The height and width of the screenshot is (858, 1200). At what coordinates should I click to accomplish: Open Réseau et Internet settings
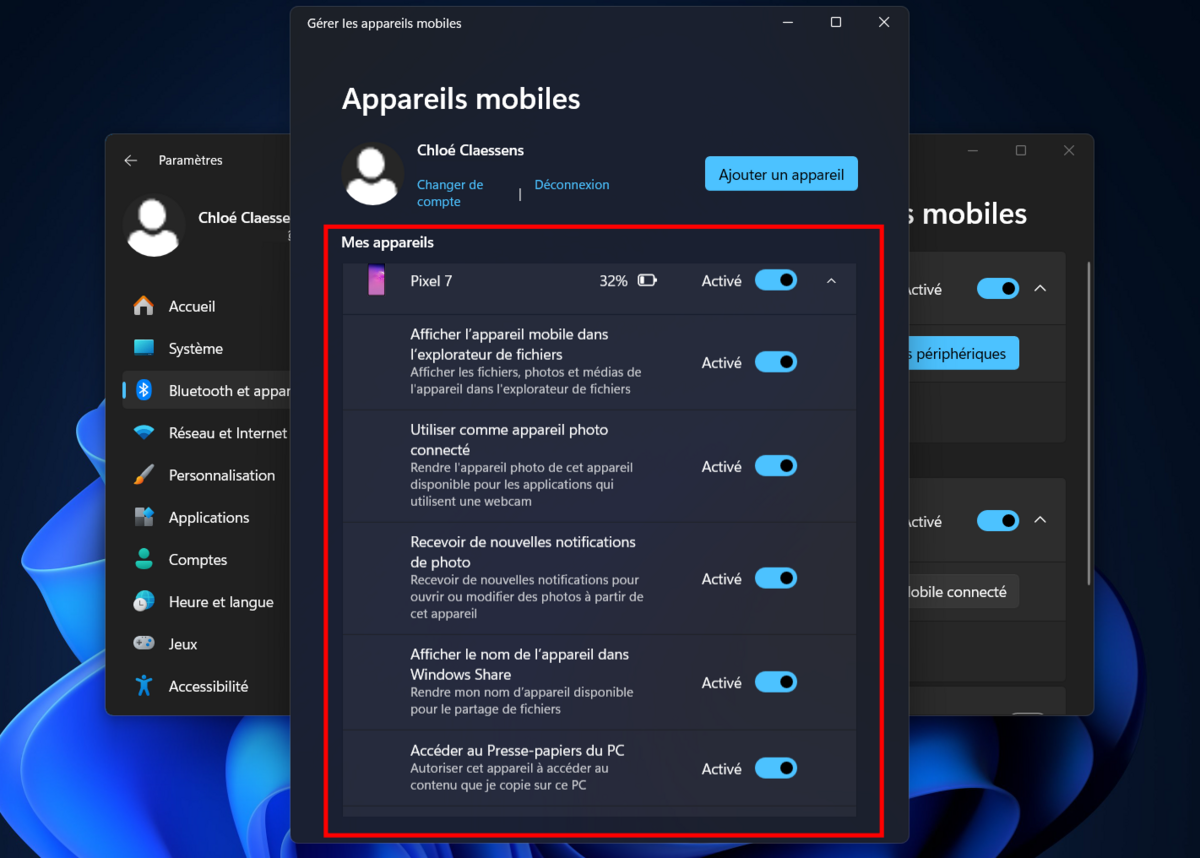(206, 433)
